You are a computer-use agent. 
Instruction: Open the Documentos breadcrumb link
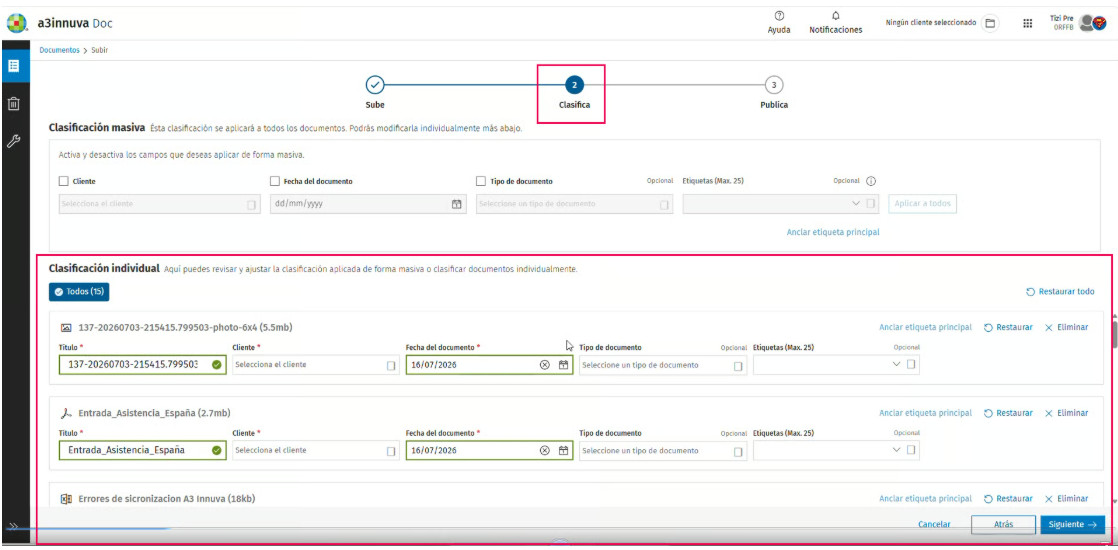coord(59,51)
